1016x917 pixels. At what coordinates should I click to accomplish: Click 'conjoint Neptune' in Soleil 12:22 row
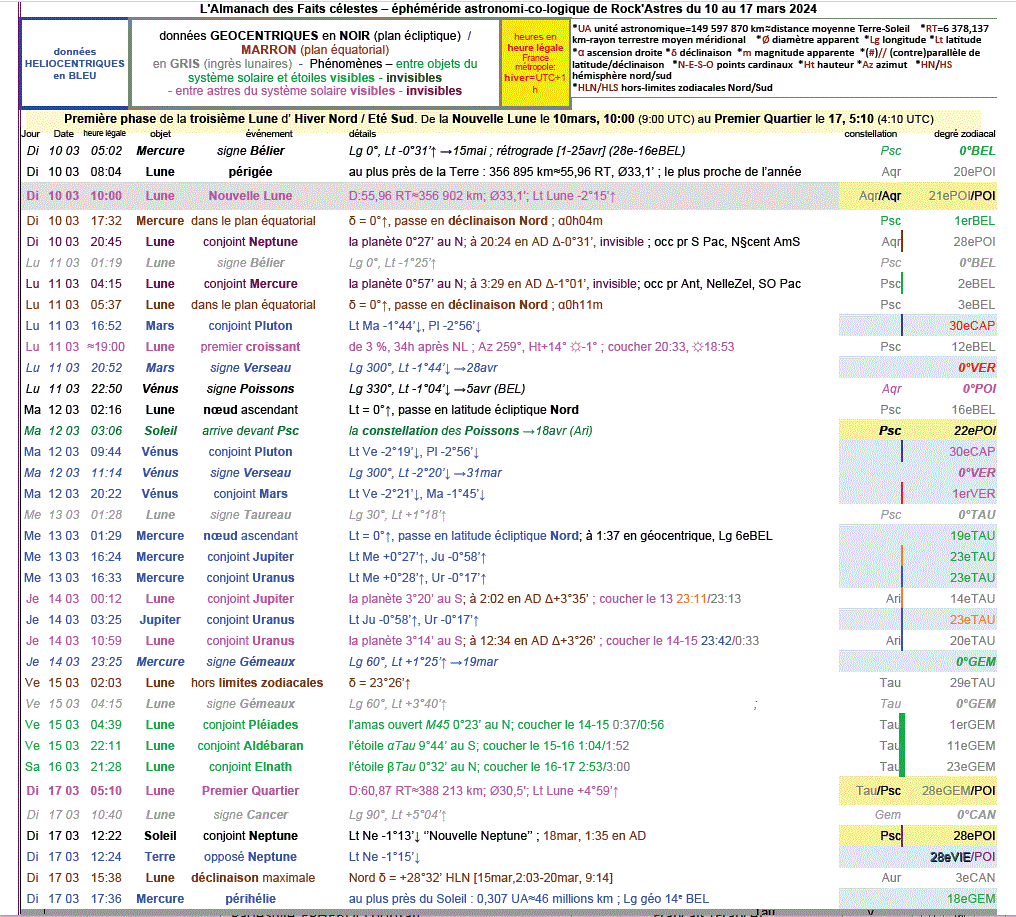250,836
